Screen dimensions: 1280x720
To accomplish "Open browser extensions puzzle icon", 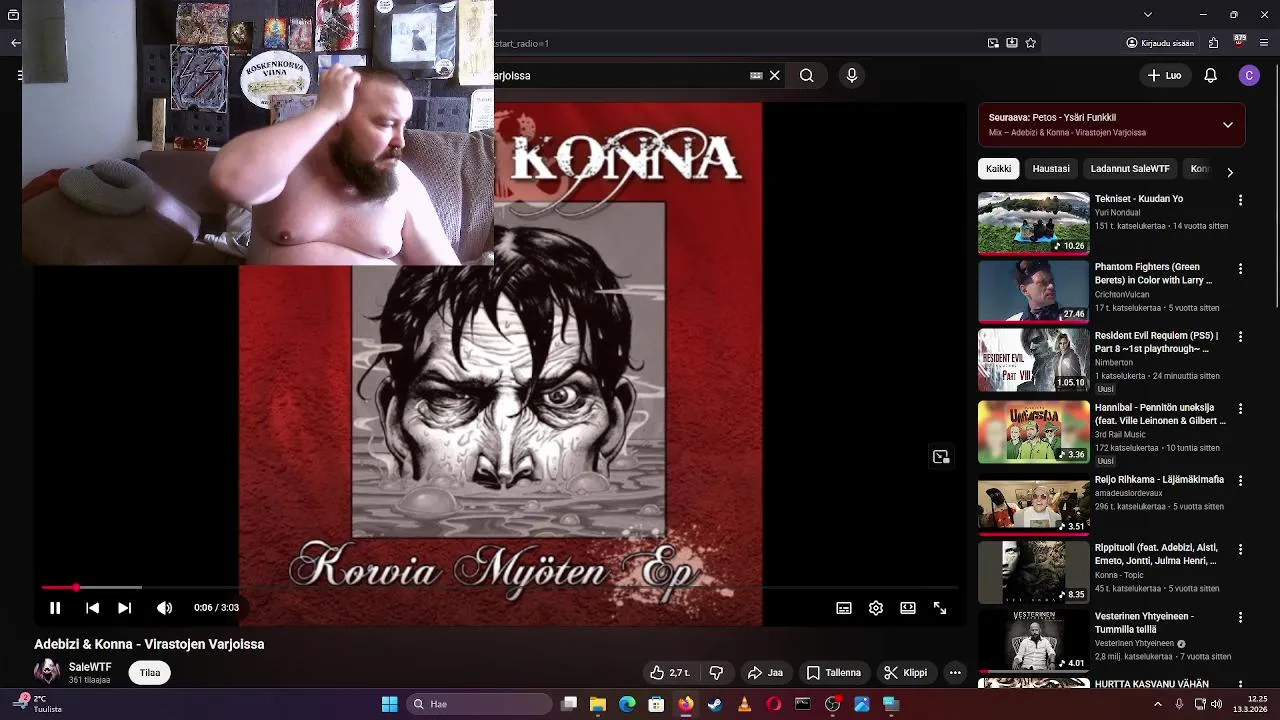I will tap(1213, 43).
